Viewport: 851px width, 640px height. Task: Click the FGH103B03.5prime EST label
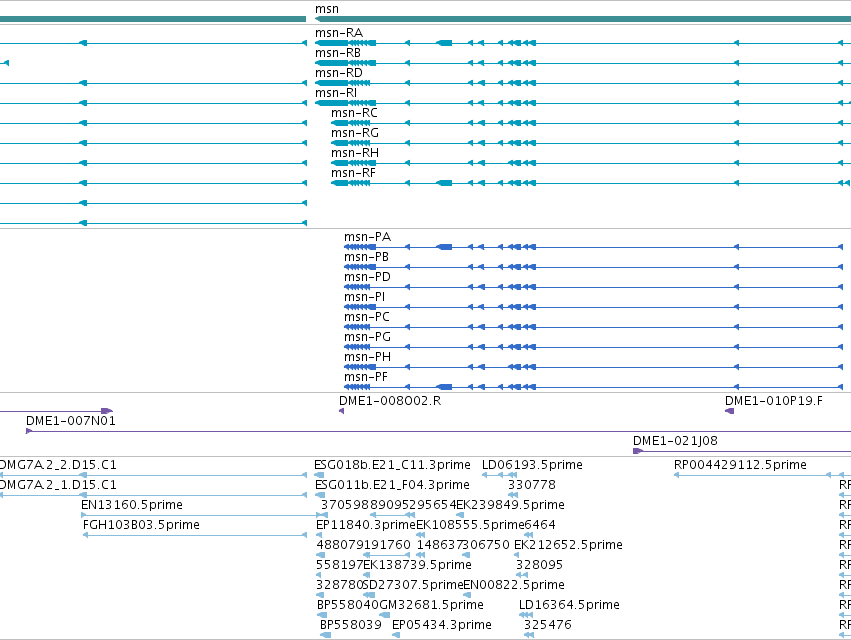[x=141, y=525]
